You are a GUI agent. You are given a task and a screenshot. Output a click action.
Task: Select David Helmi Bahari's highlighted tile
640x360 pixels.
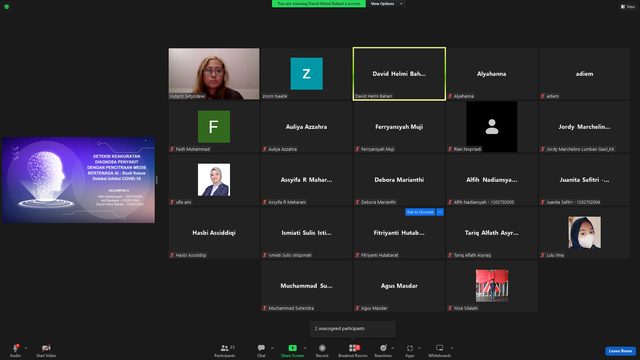pyautogui.click(x=399, y=74)
